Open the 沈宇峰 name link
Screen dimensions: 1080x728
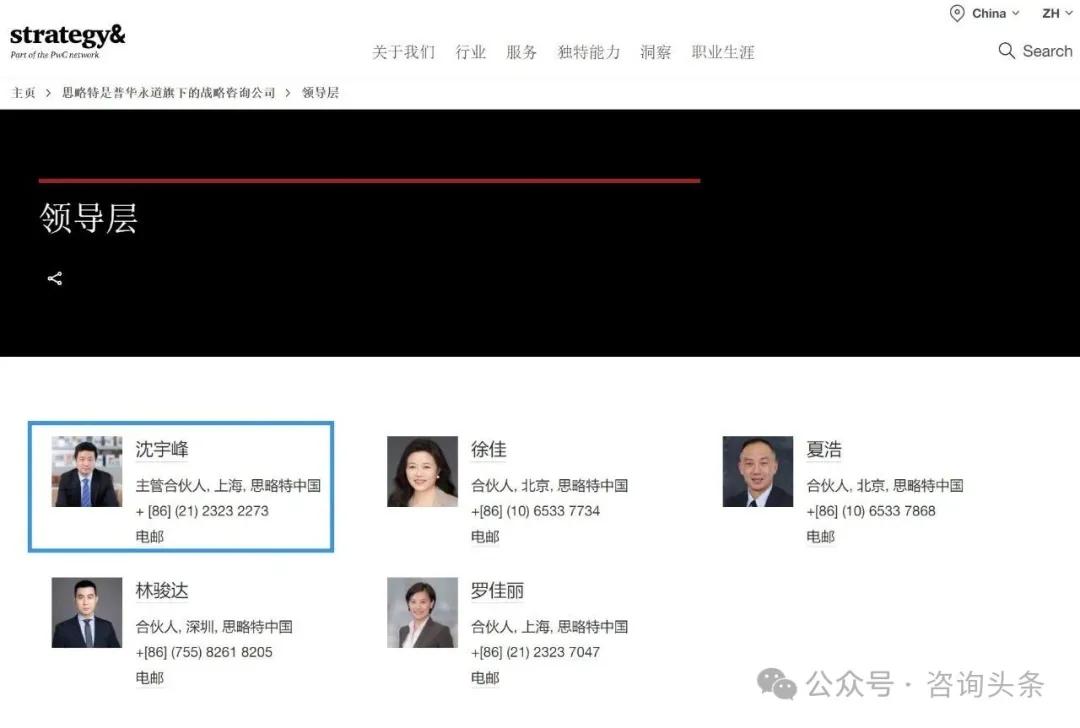[162, 450]
